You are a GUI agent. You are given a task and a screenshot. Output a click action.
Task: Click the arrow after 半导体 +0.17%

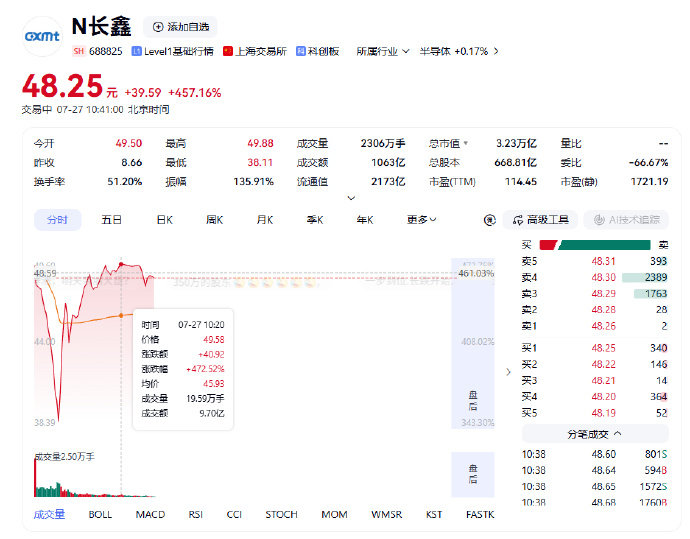pyautogui.click(x=496, y=51)
